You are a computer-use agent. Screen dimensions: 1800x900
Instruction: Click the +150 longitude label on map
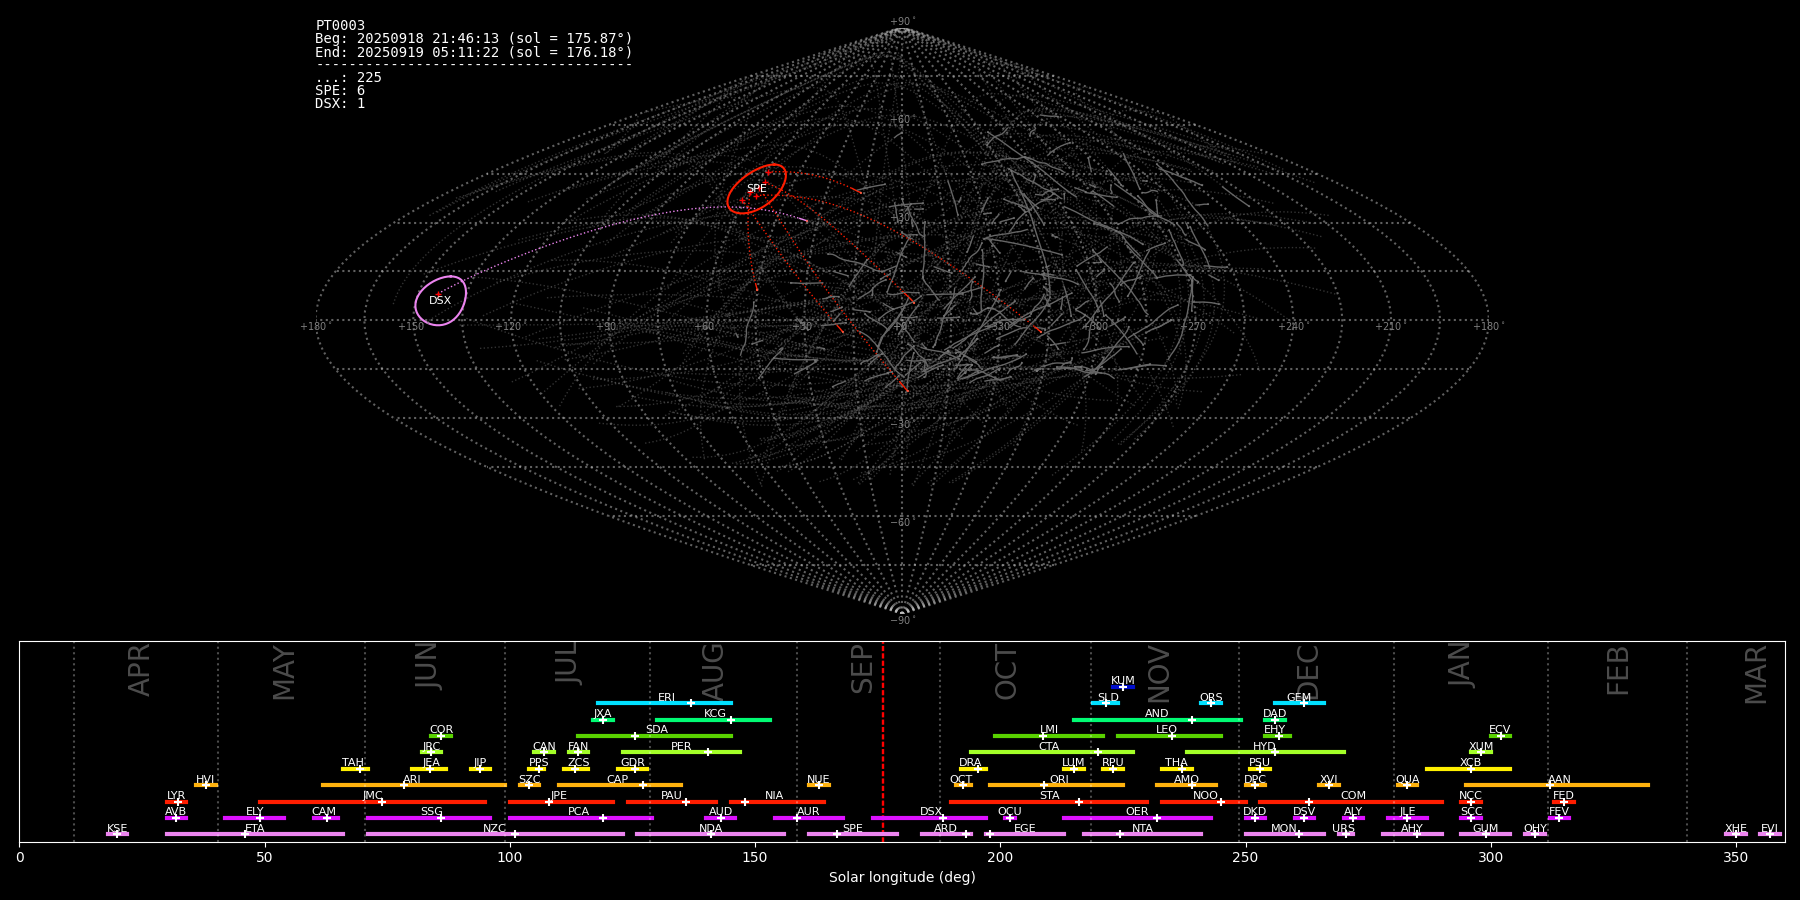tap(410, 326)
